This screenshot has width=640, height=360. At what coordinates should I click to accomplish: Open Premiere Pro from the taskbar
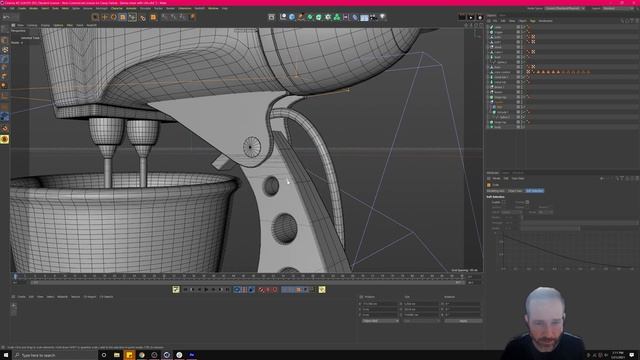tap(191, 355)
